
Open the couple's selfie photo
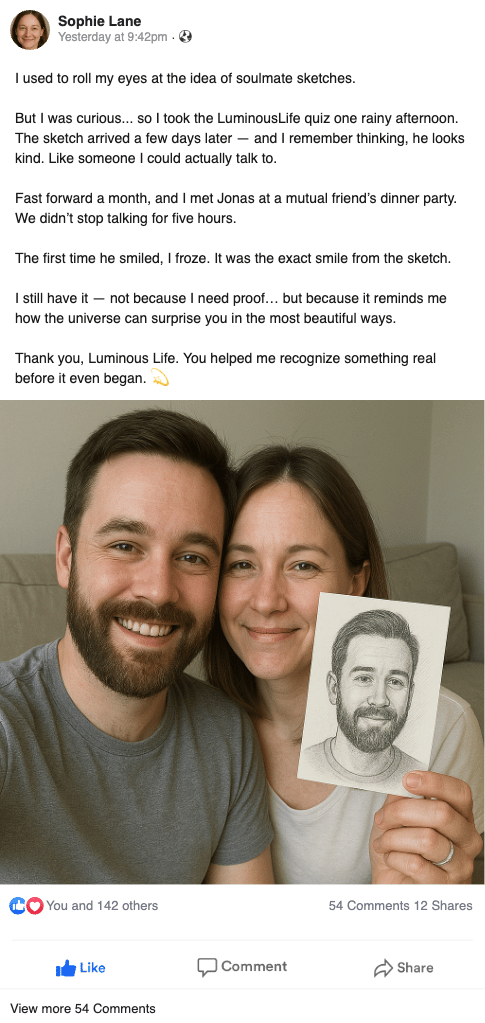pyautogui.click(x=242, y=642)
